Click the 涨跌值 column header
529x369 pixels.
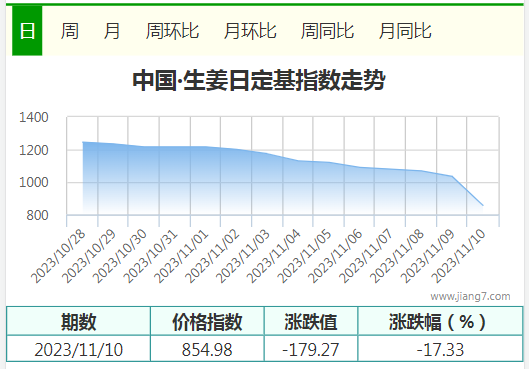pyautogui.click(x=311, y=321)
